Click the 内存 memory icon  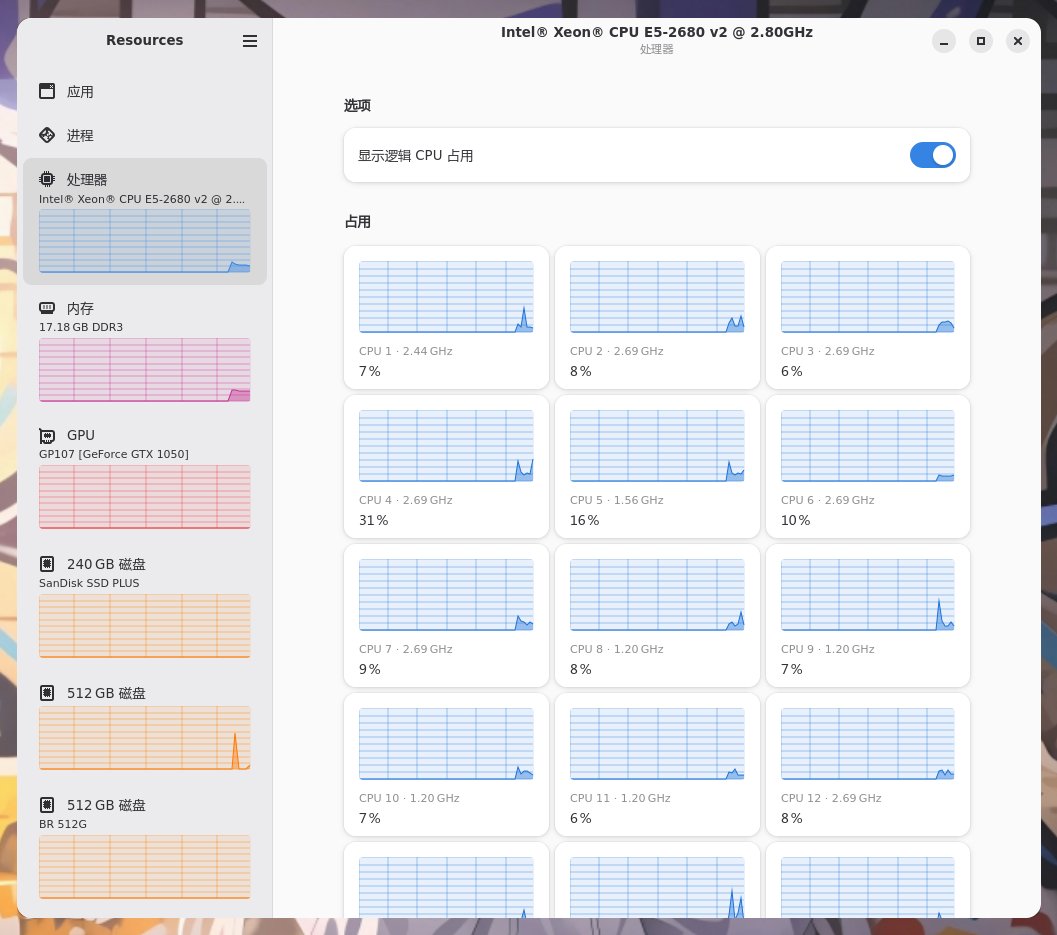pyautogui.click(x=47, y=308)
